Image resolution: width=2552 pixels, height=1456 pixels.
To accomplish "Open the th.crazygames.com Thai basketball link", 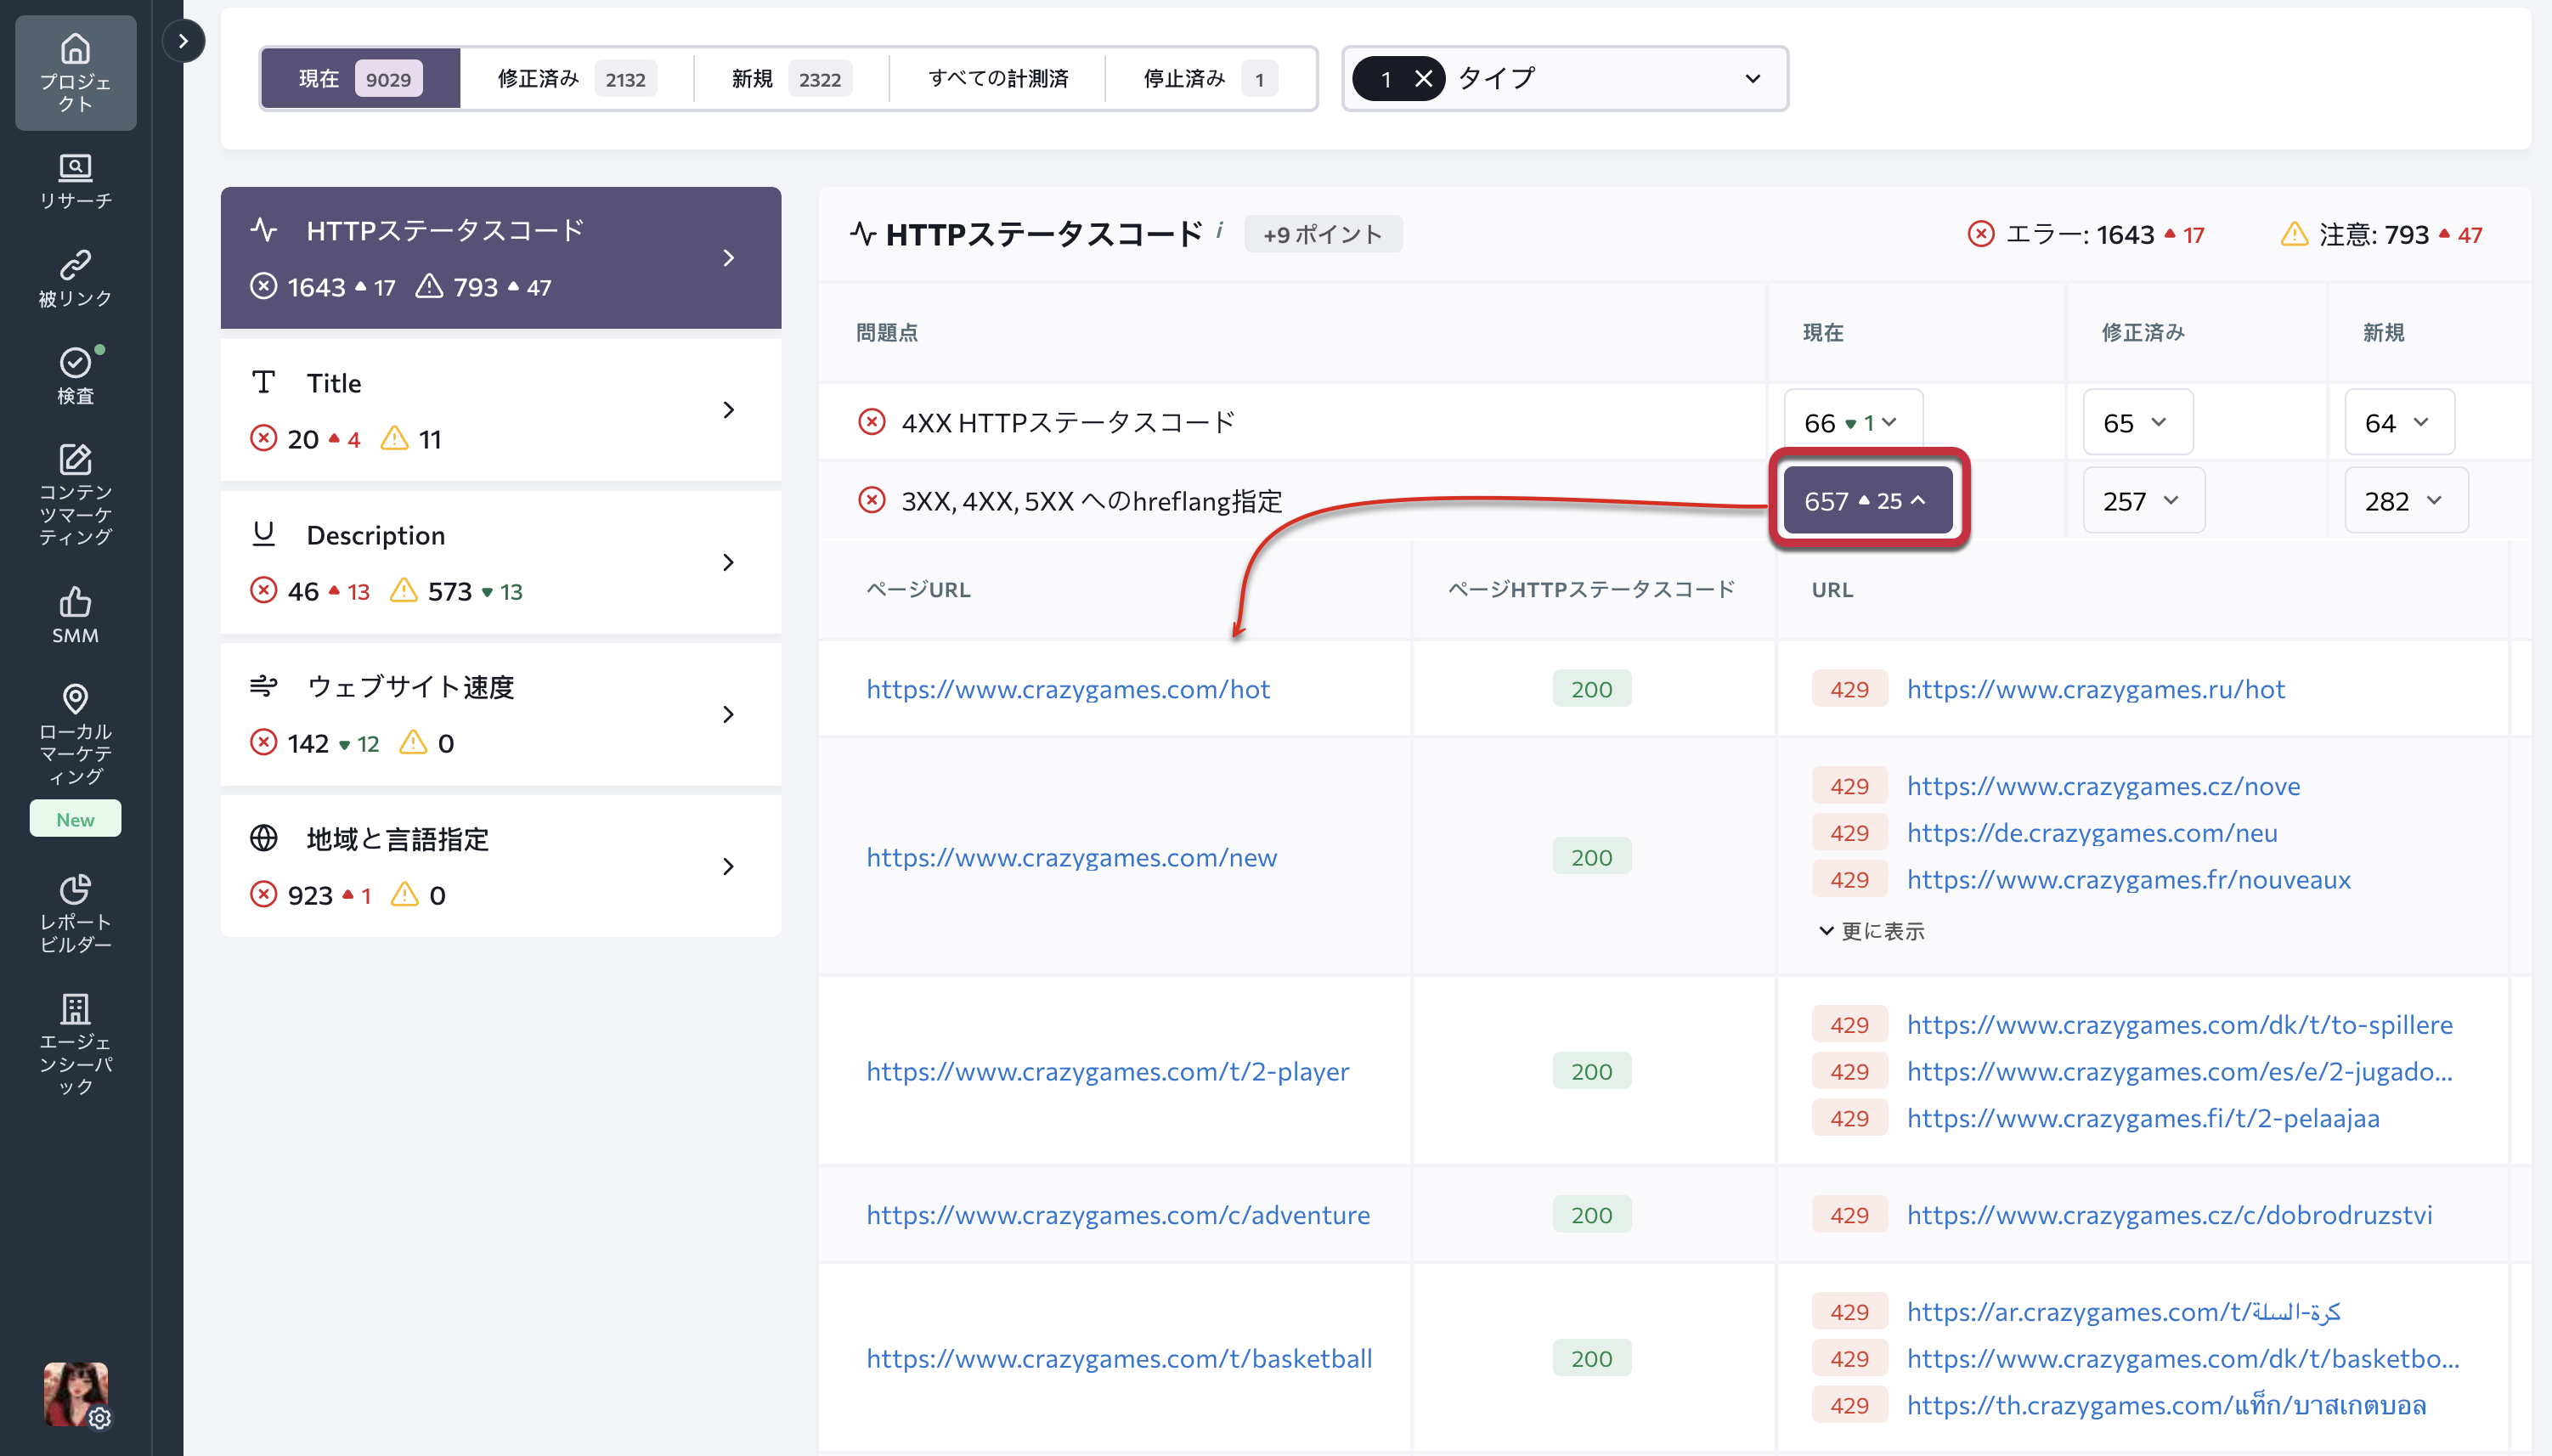I will 2166,1405.
